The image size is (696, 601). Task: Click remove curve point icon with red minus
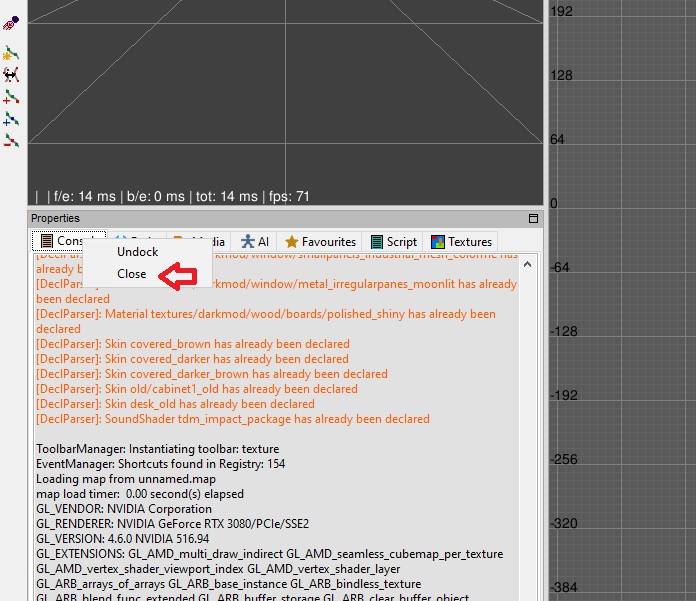[11, 141]
